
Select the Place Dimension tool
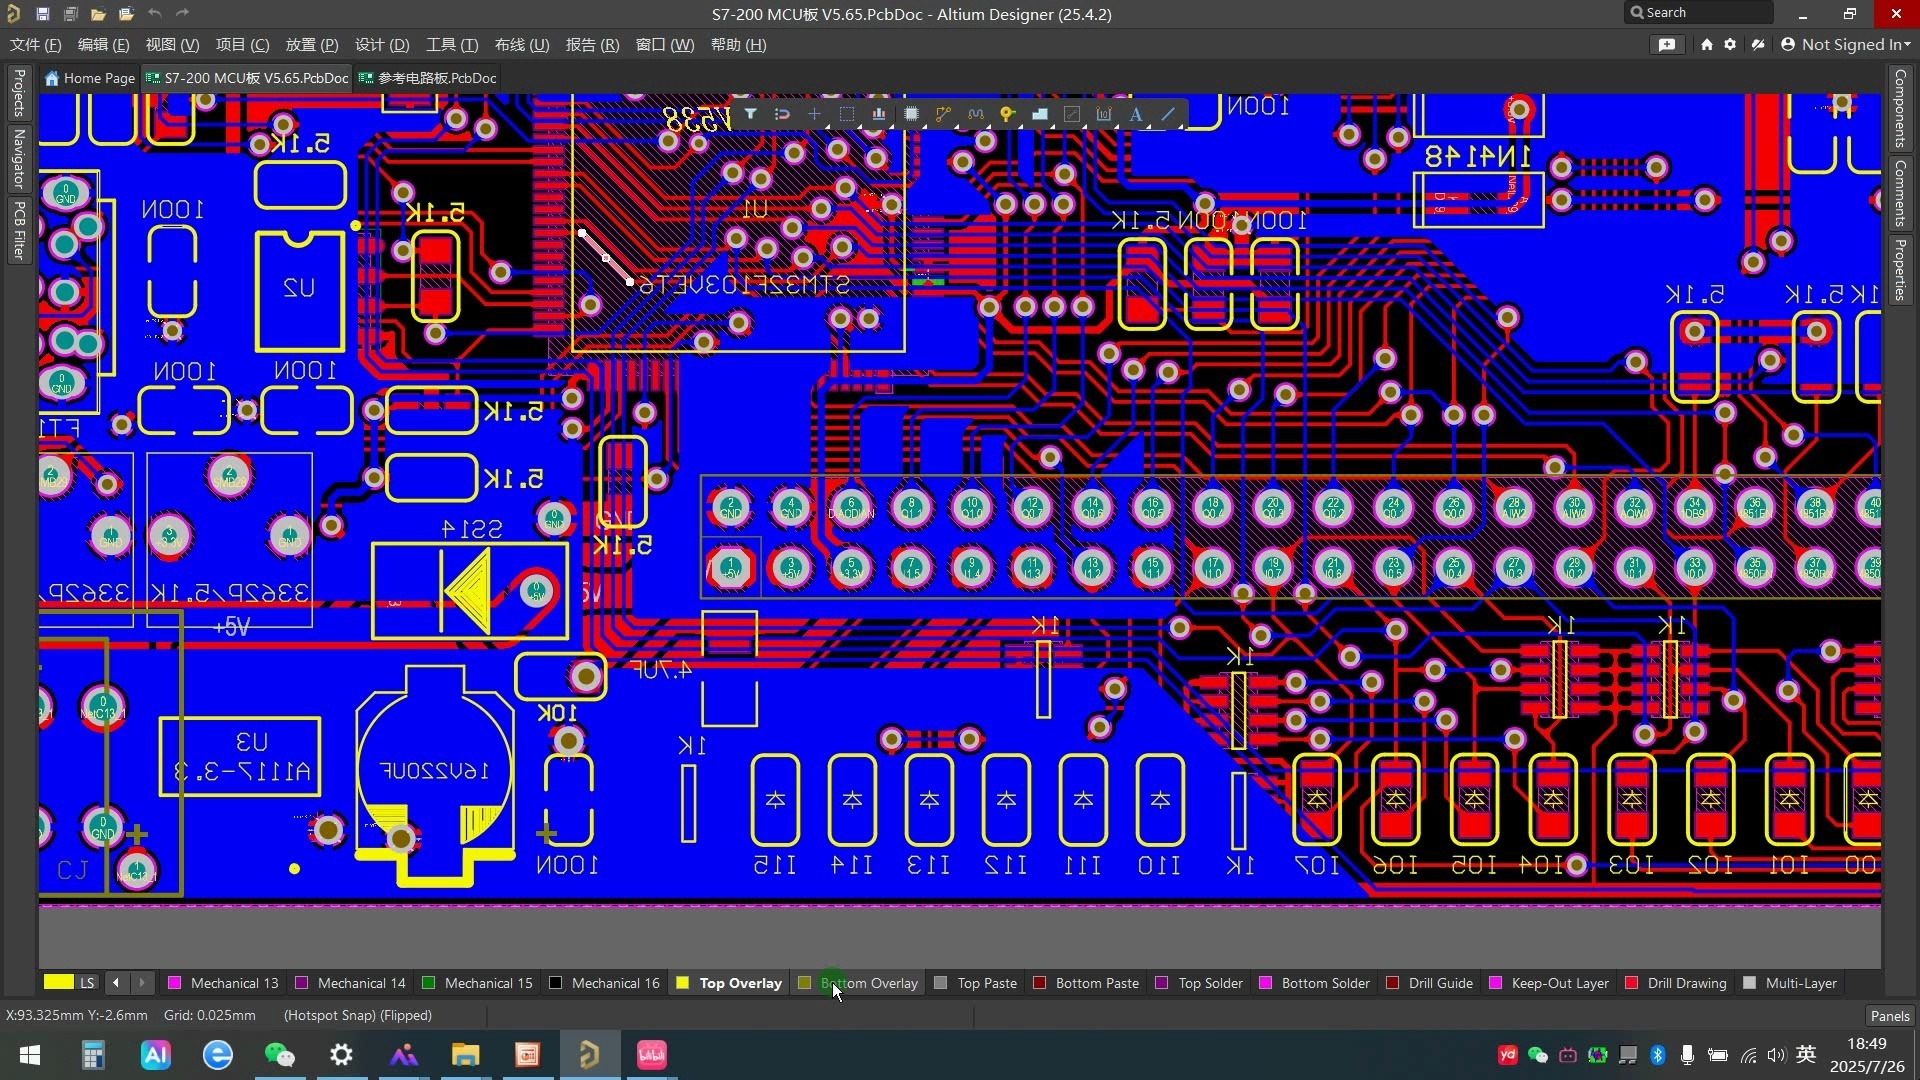tap(1104, 114)
